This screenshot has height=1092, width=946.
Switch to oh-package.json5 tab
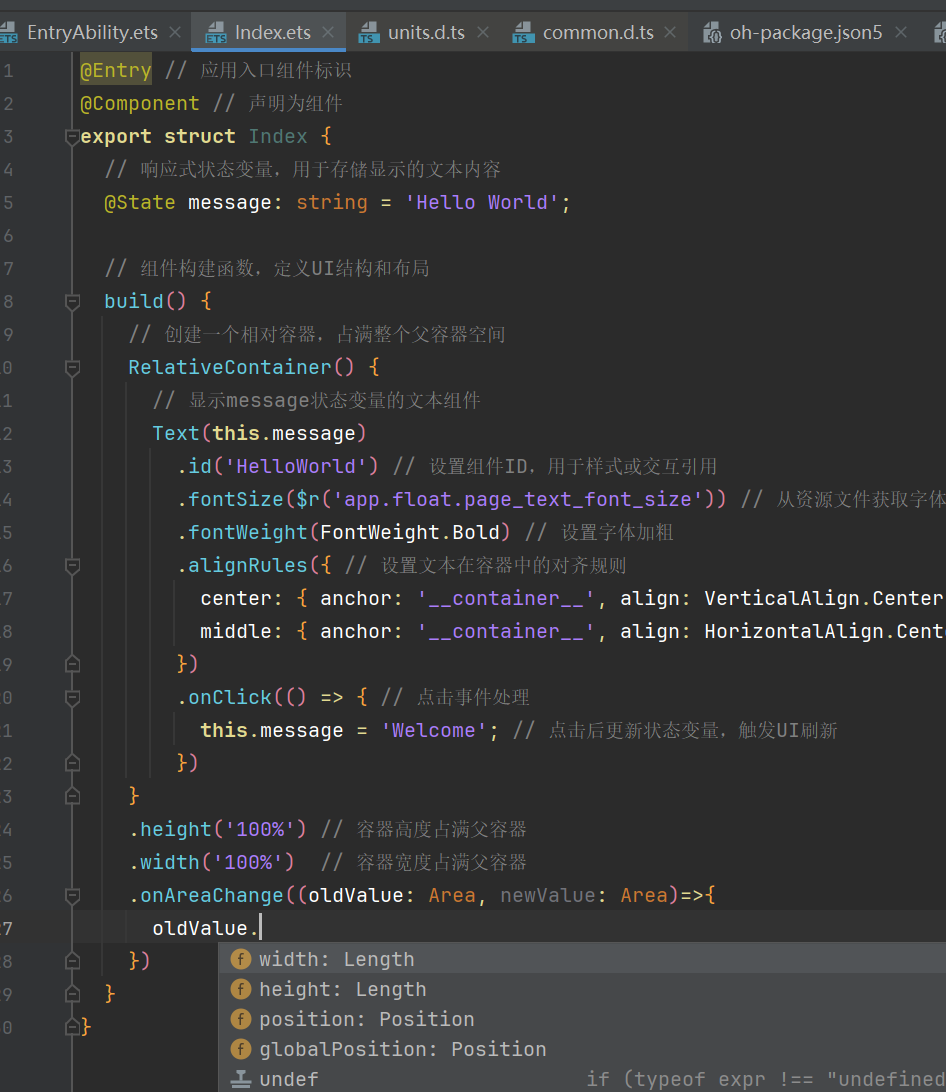(806, 33)
